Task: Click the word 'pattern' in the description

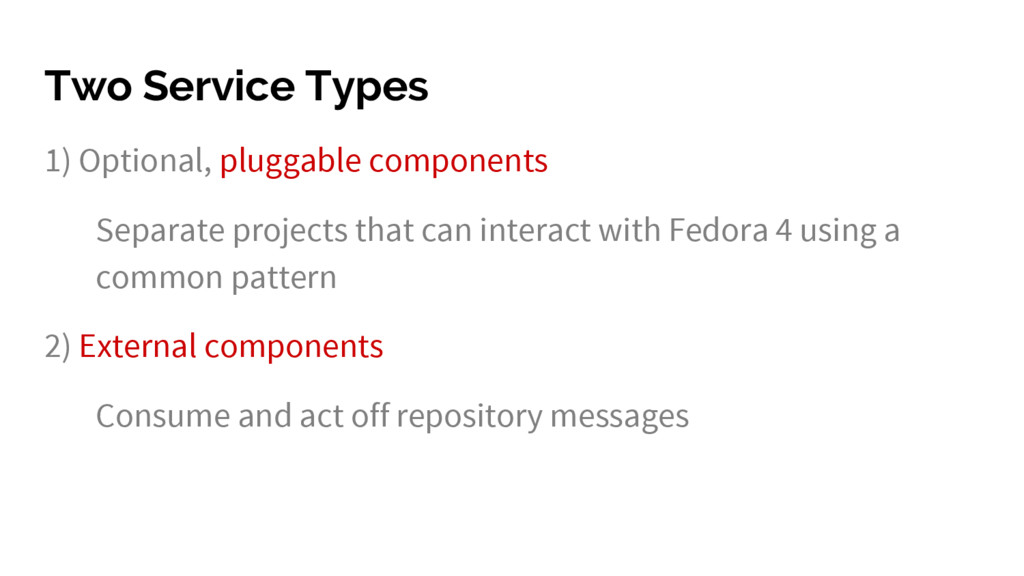Action: (284, 279)
